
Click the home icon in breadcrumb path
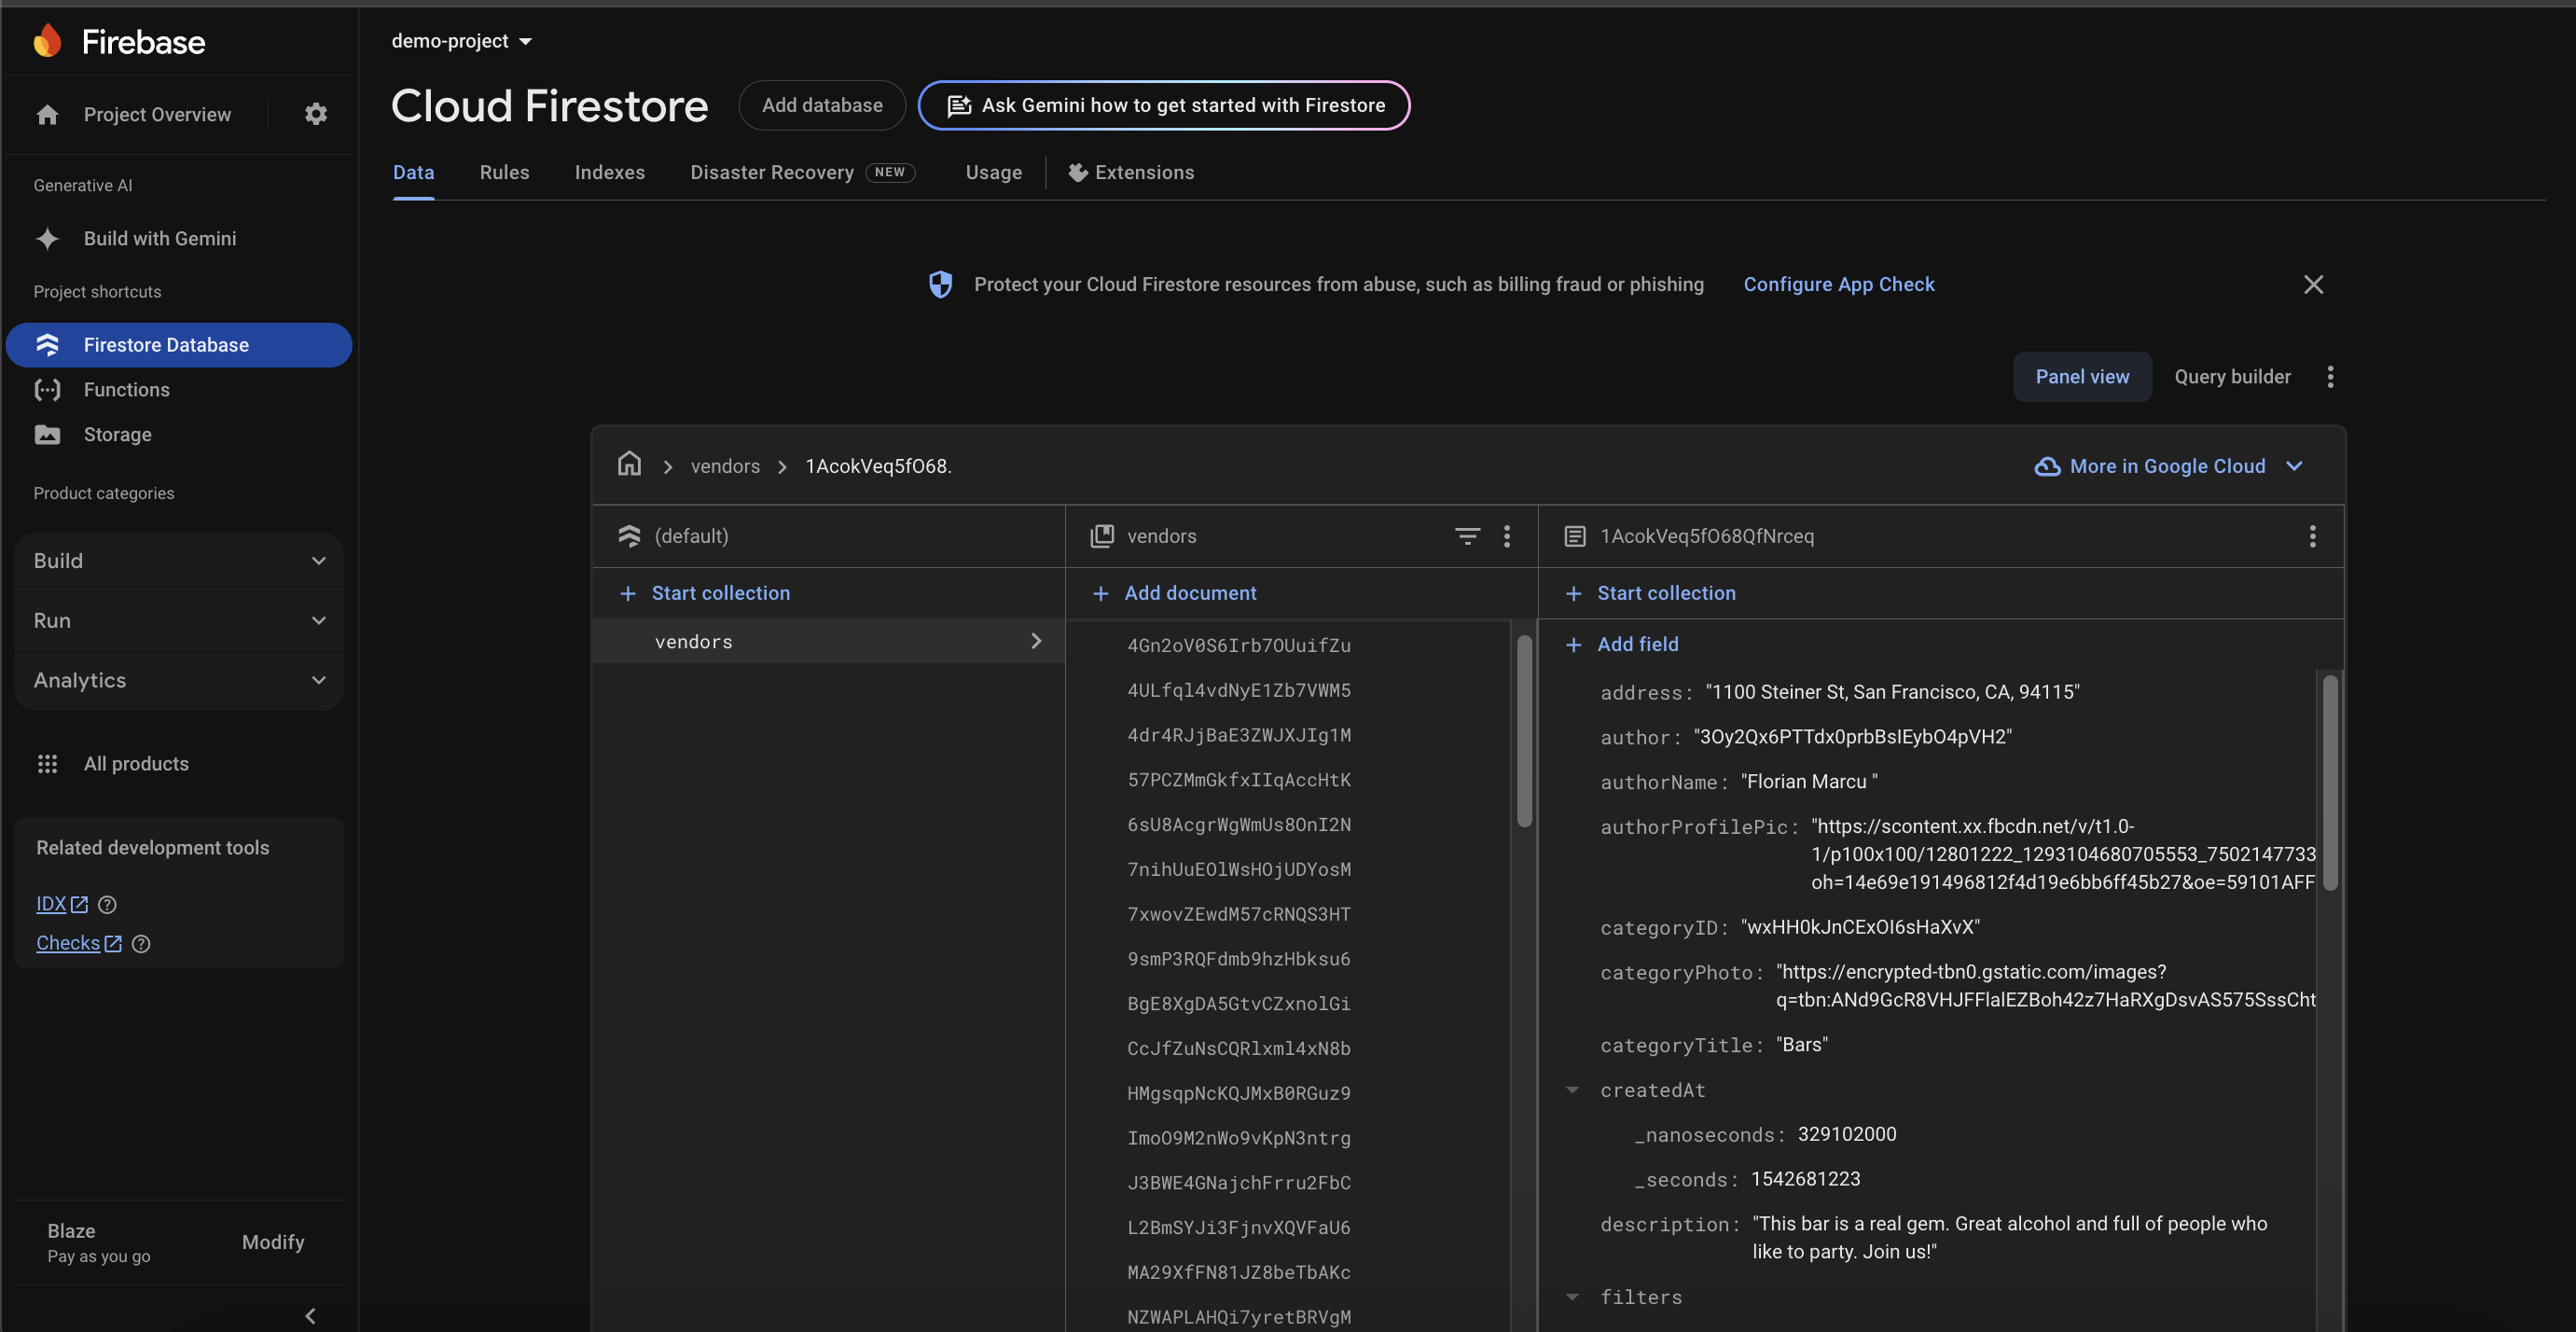point(629,465)
